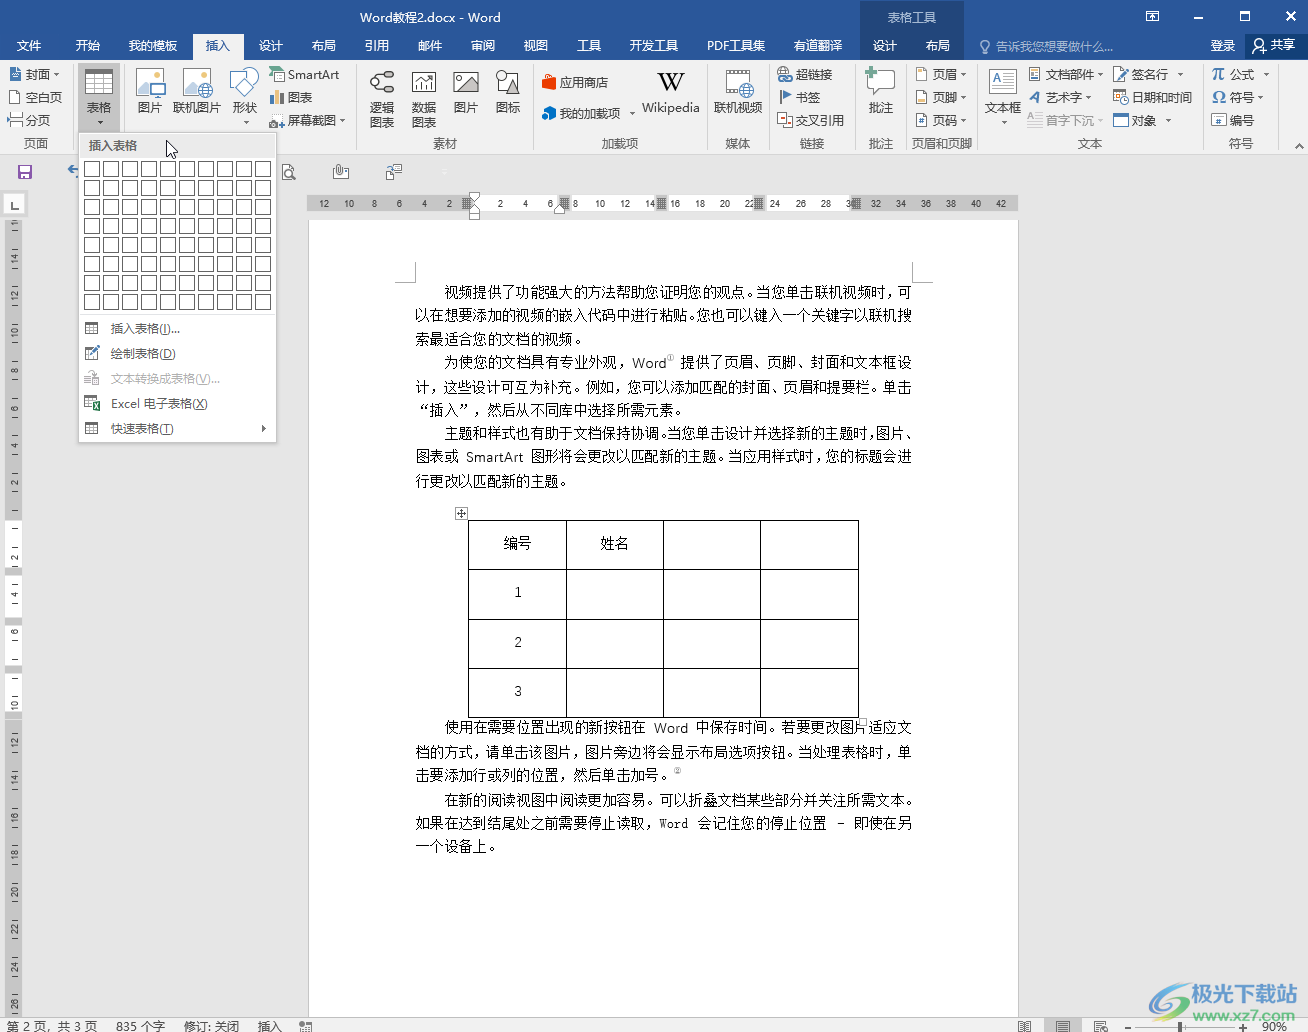The width and height of the screenshot is (1308, 1032).
Task: Expand the 快速表格(T) submenu
Action: click(x=177, y=429)
